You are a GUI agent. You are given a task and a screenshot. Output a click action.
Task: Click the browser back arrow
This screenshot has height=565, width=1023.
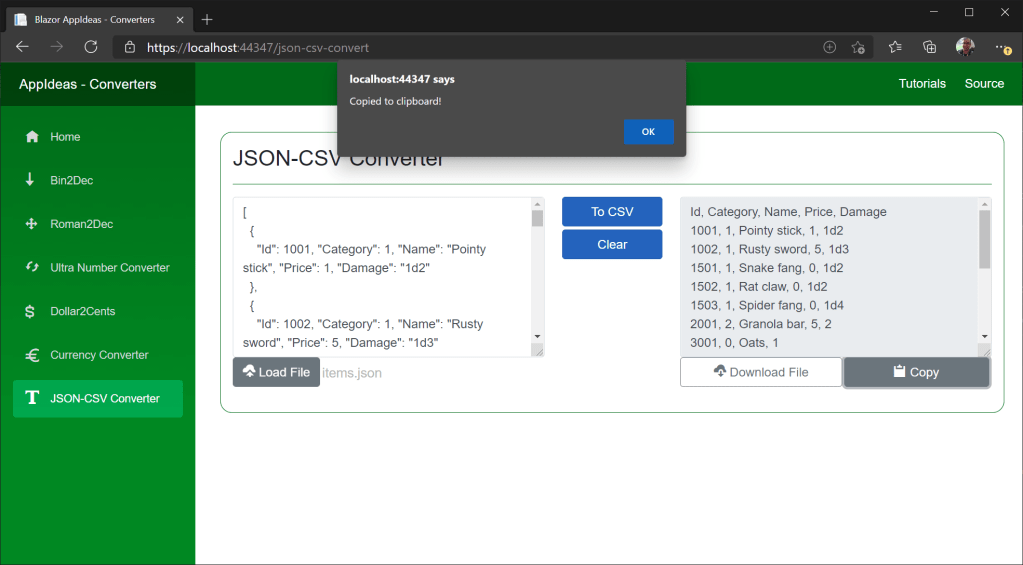click(23, 47)
